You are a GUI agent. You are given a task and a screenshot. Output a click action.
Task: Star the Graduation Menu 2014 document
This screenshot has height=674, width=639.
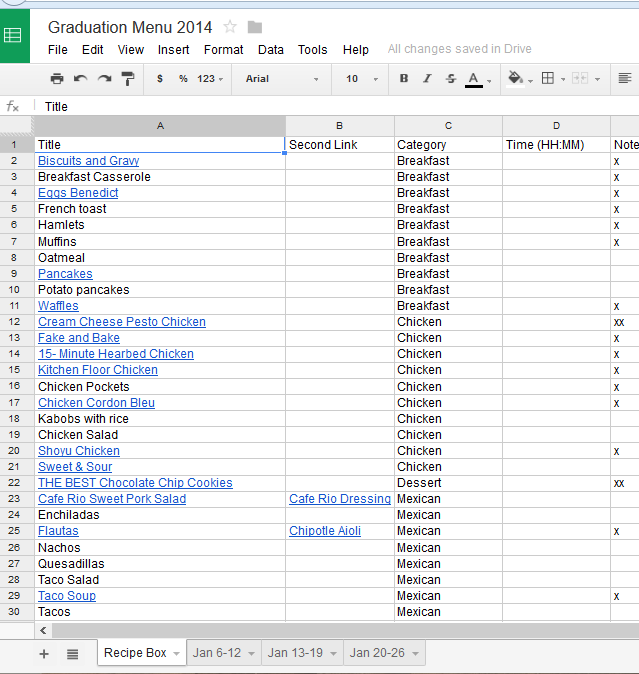click(230, 27)
